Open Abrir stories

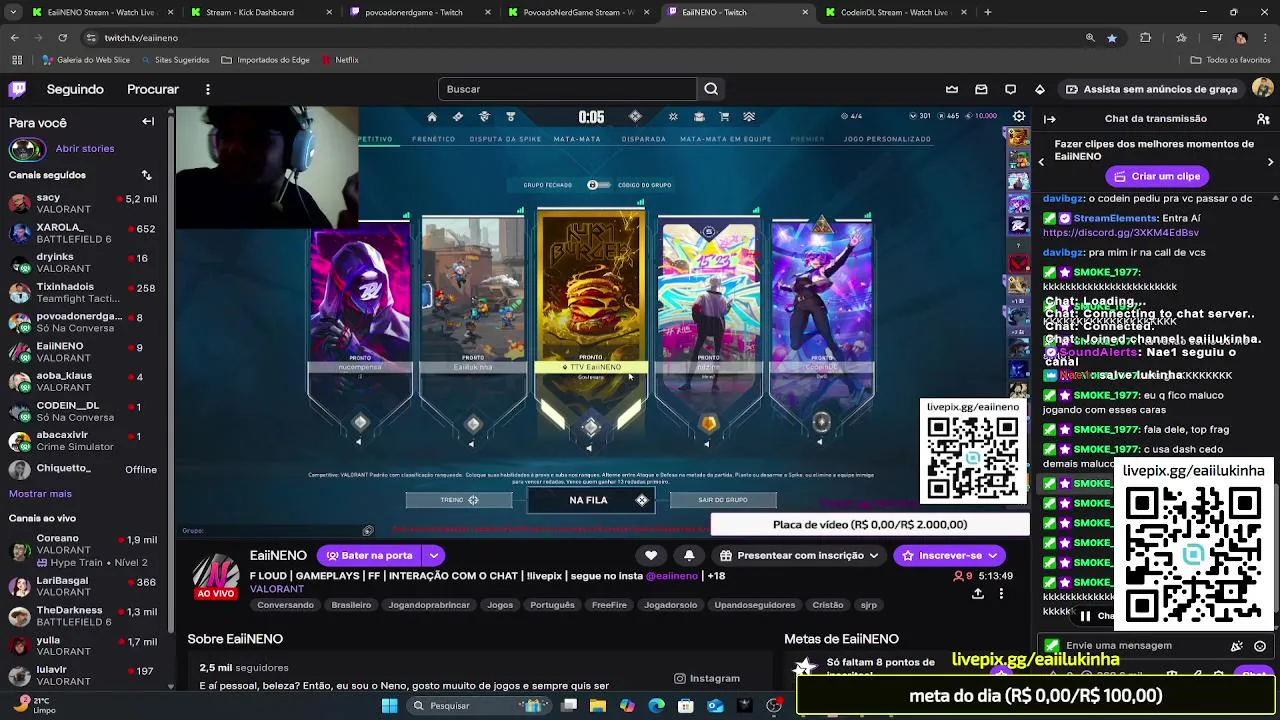tap(85, 149)
